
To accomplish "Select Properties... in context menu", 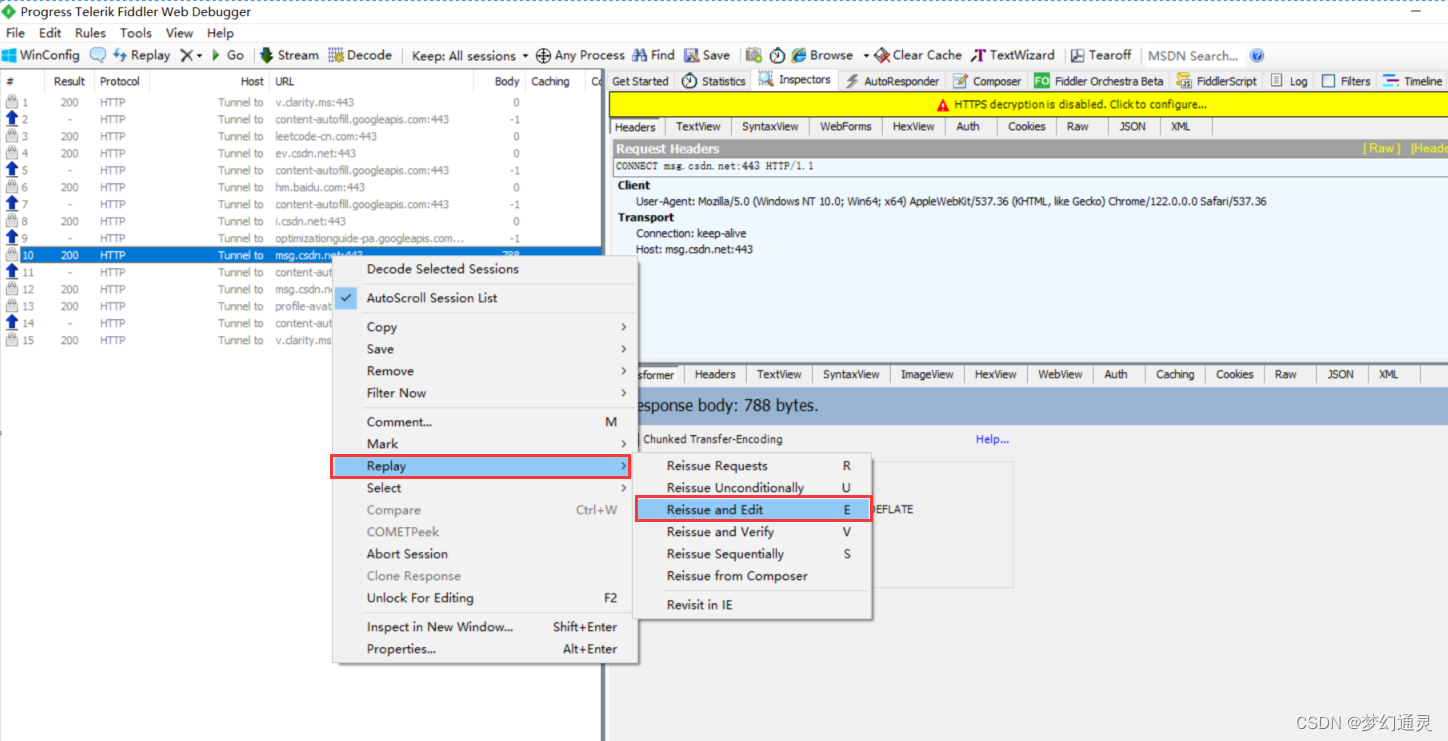I will (485, 649).
